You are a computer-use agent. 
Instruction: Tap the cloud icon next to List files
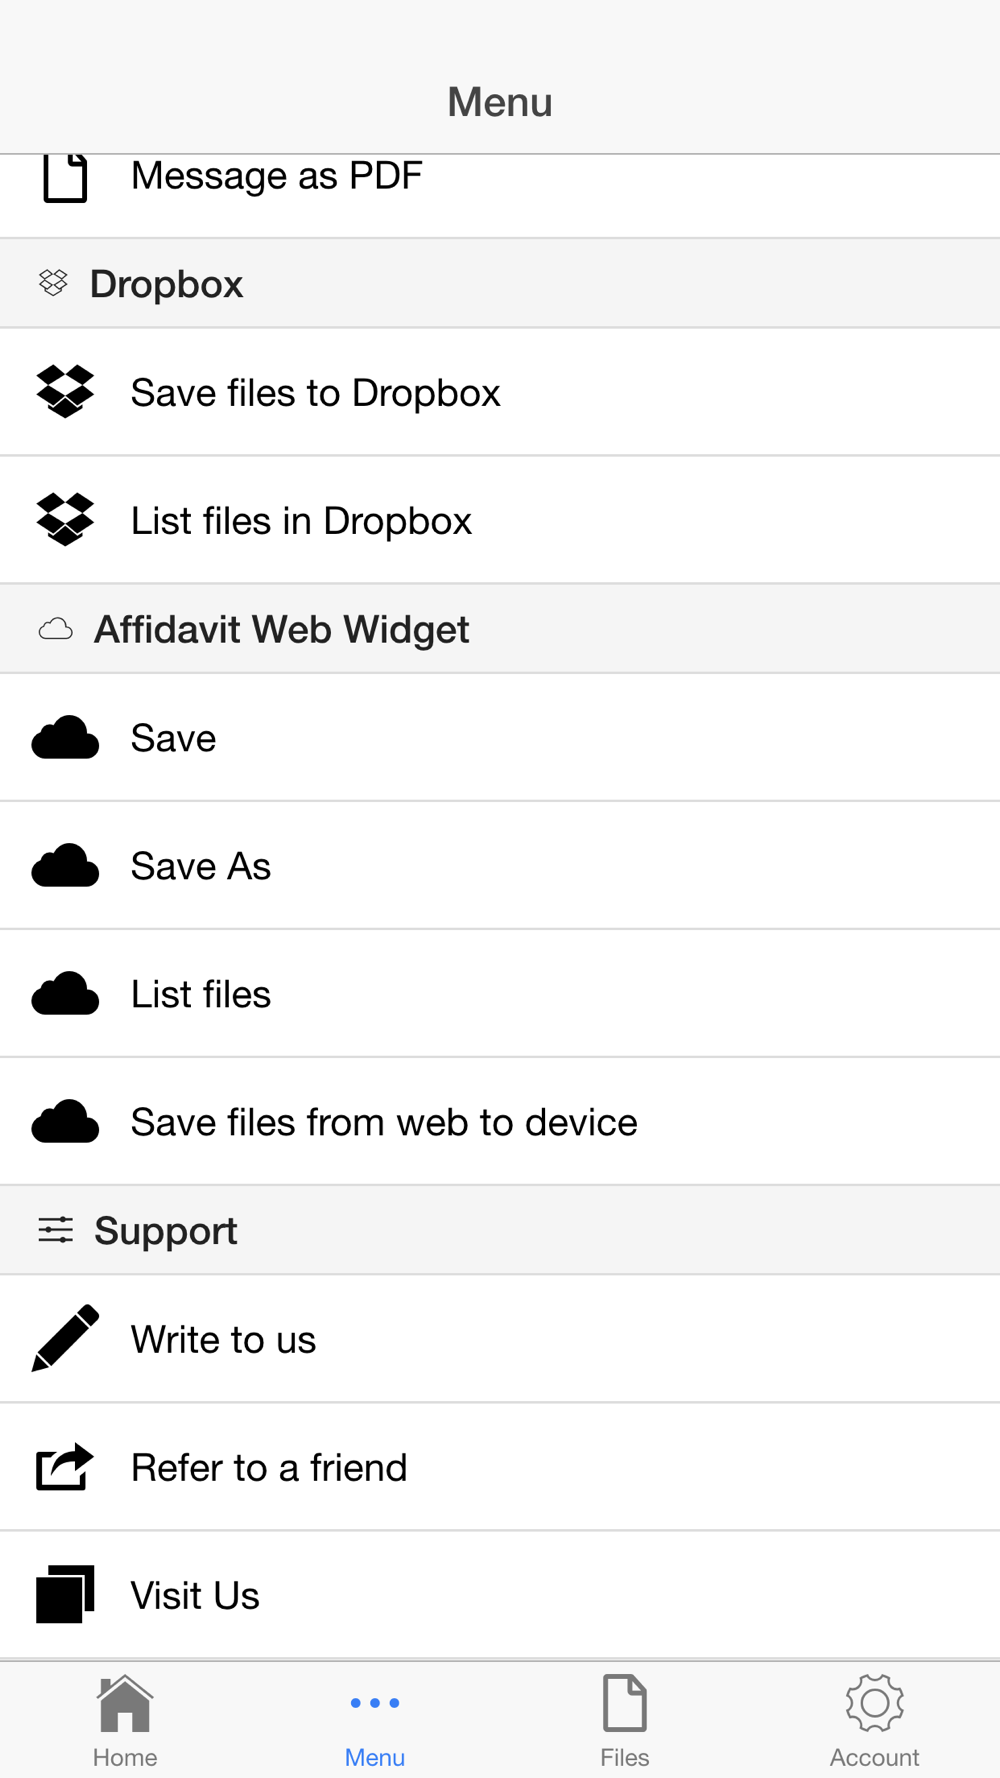pos(65,994)
